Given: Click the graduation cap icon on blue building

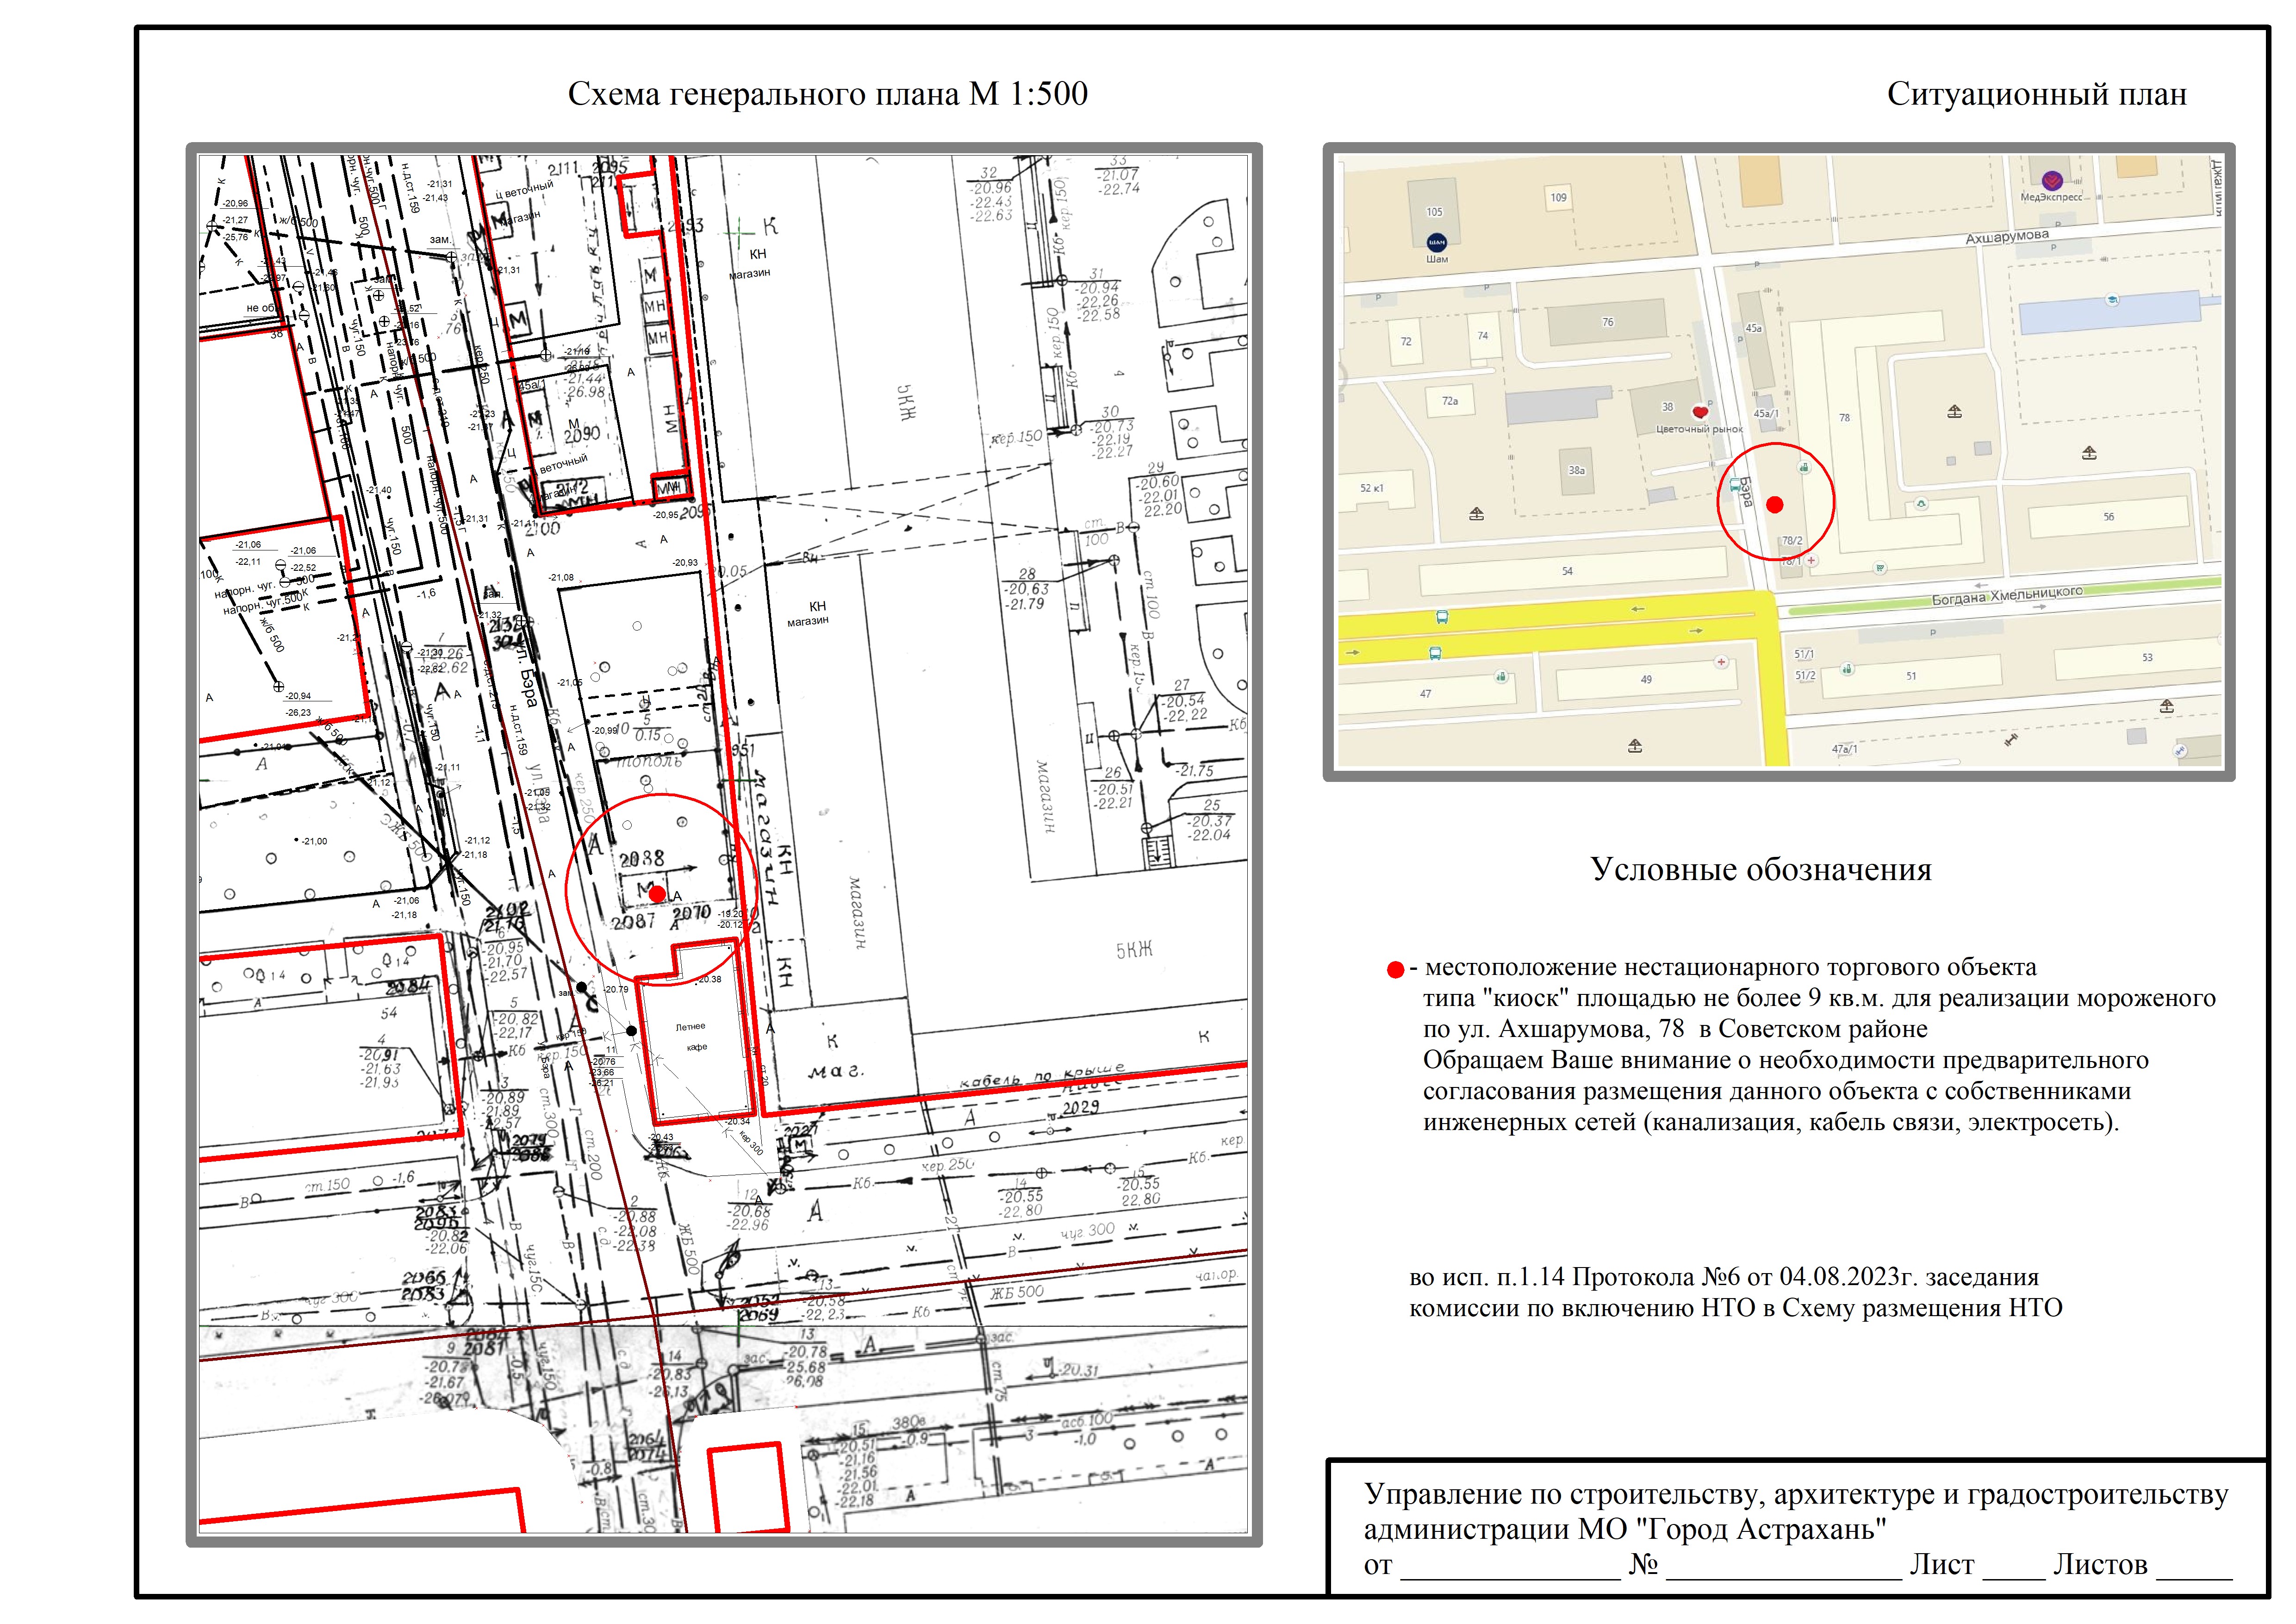Looking at the screenshot, I should coord(2112,299).
